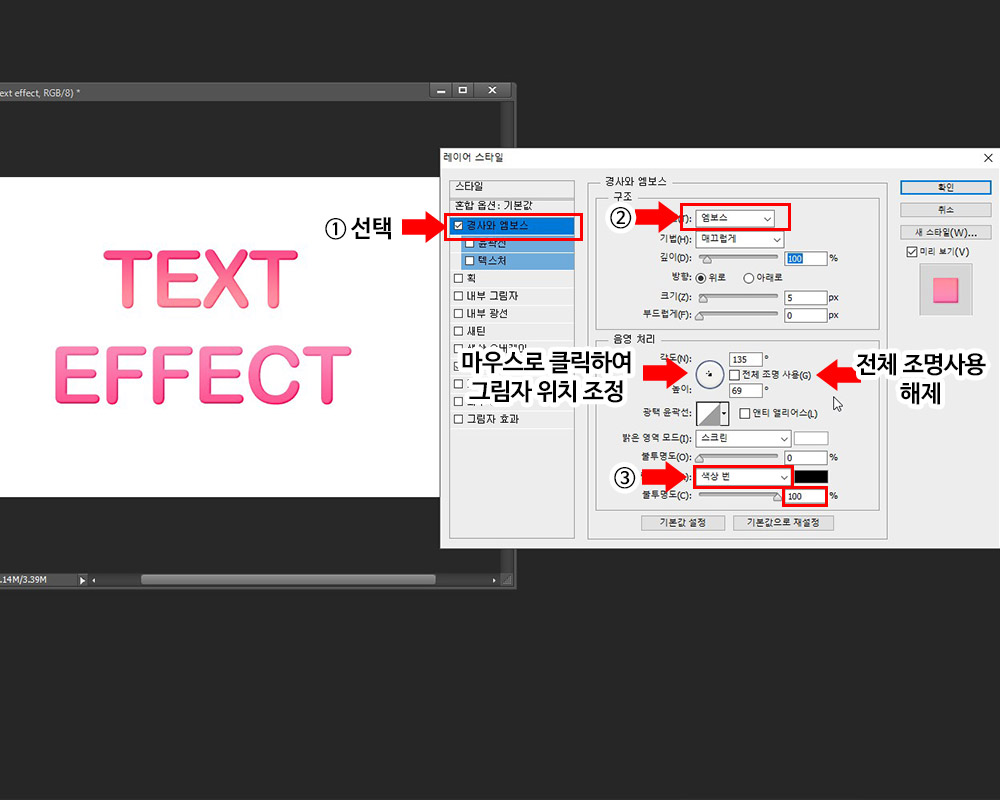Screen dimensions: 1000x800
Task: Minimize the text effect document window
Action: [x=440, y=90]
